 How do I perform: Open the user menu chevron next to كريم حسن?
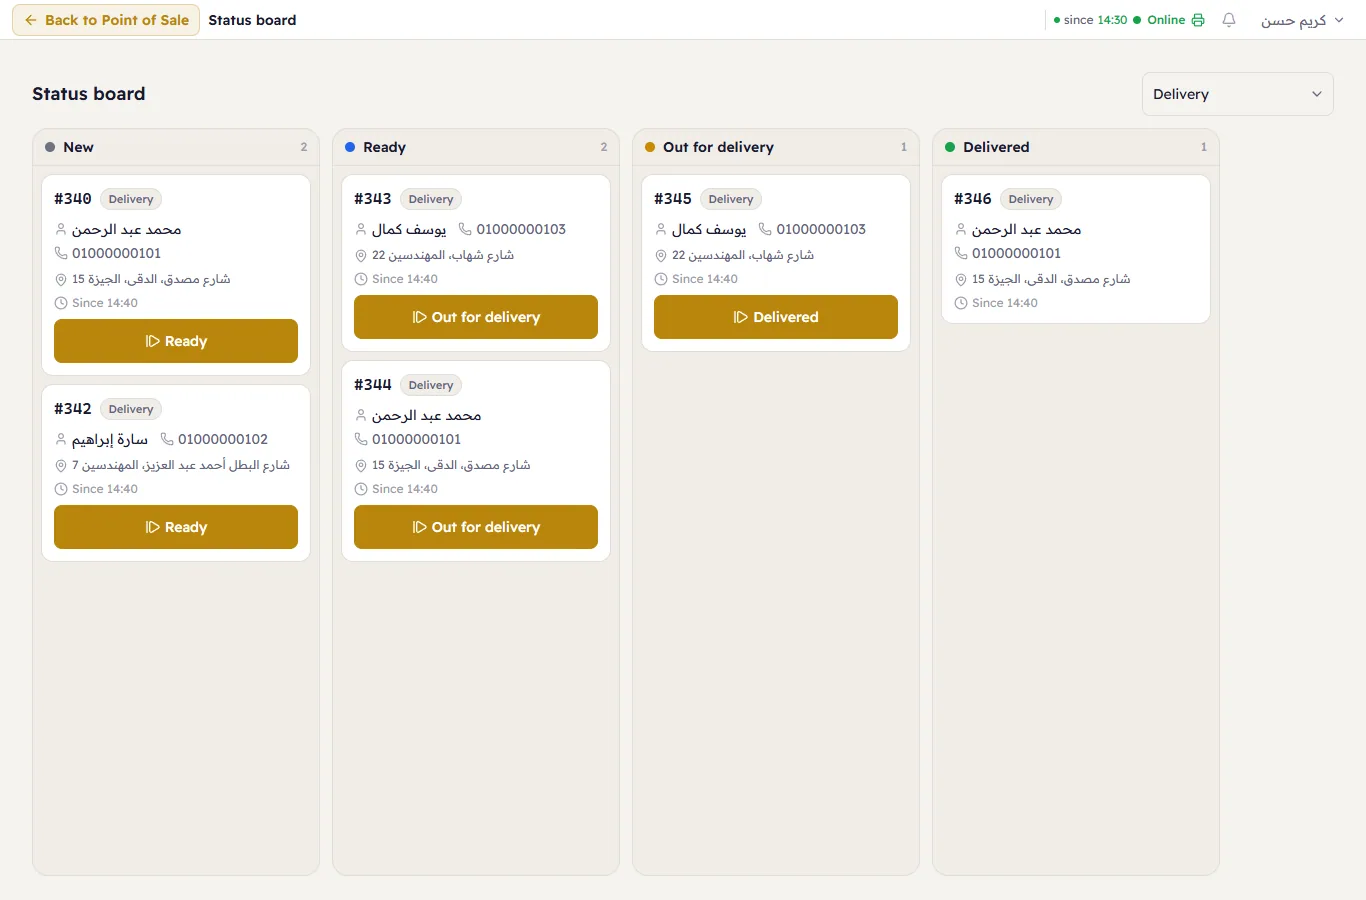[1339, 20]
